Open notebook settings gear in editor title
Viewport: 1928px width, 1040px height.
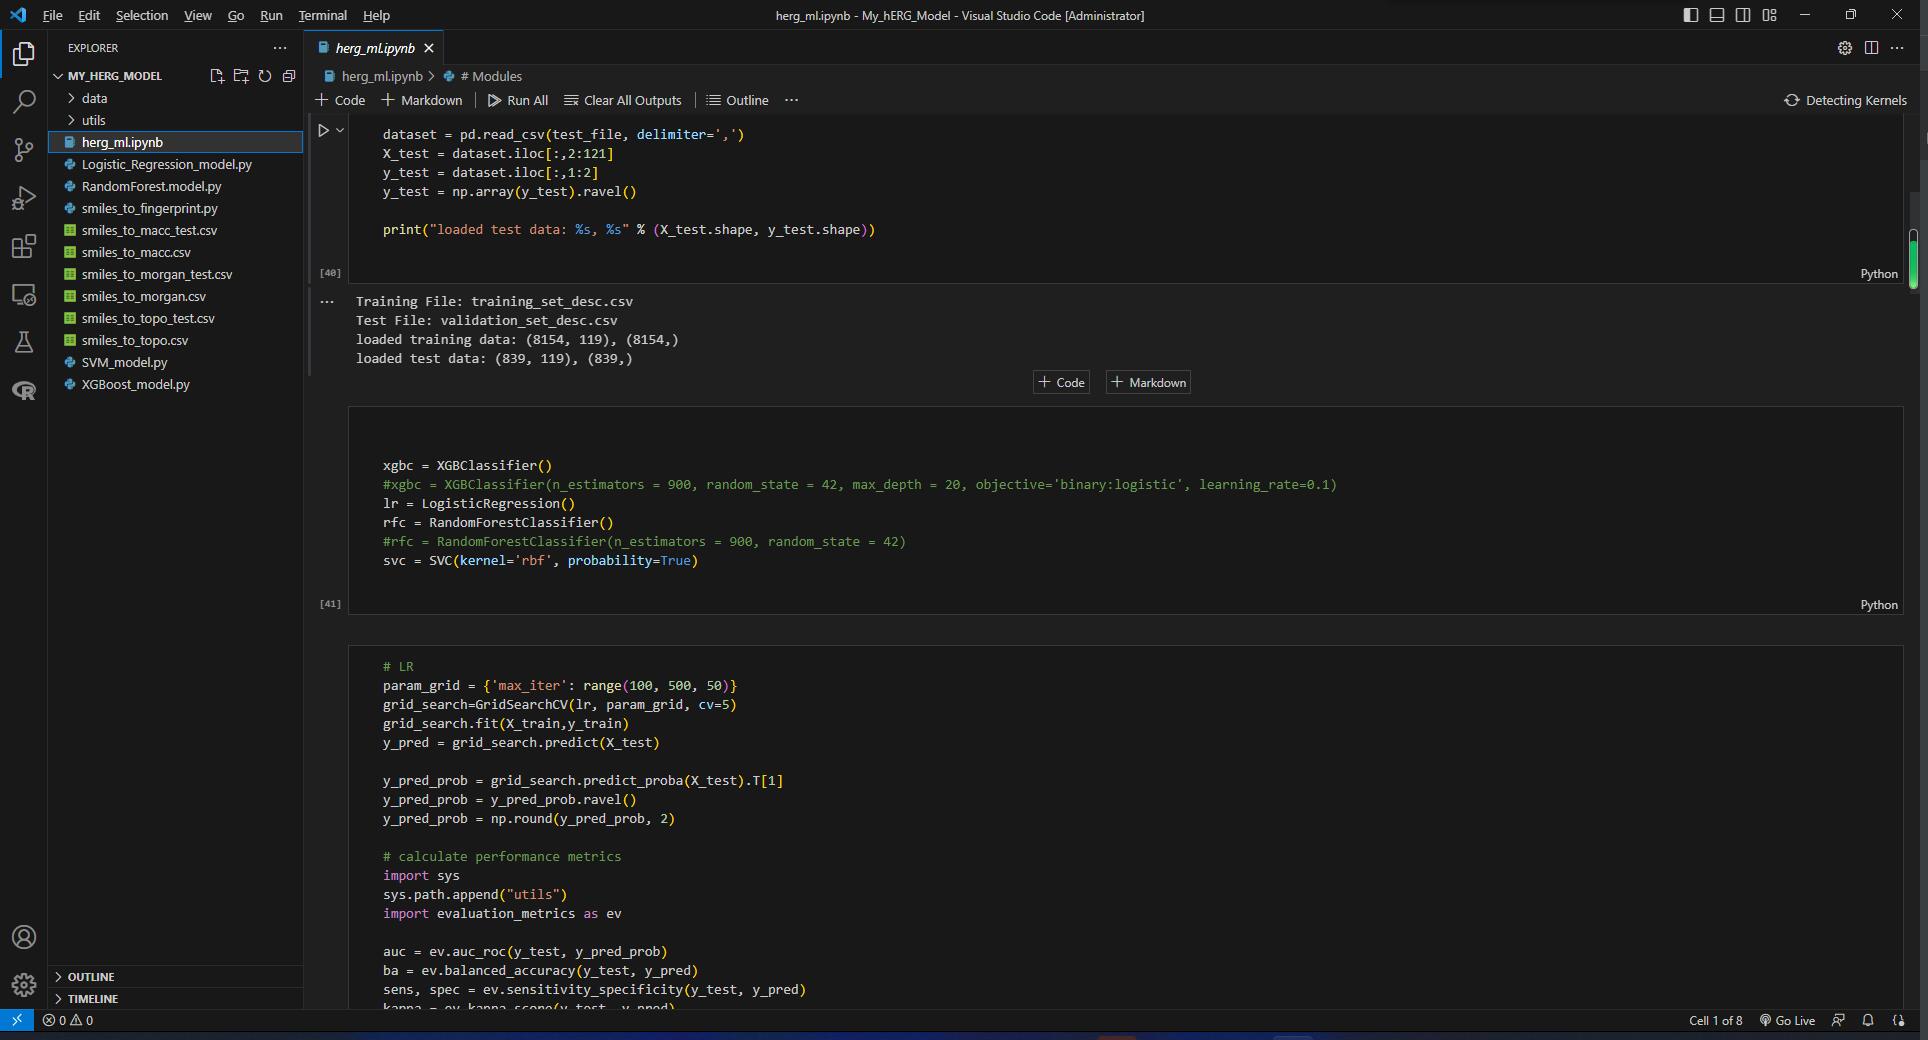pyautogui.click(x=1844, y=48)
